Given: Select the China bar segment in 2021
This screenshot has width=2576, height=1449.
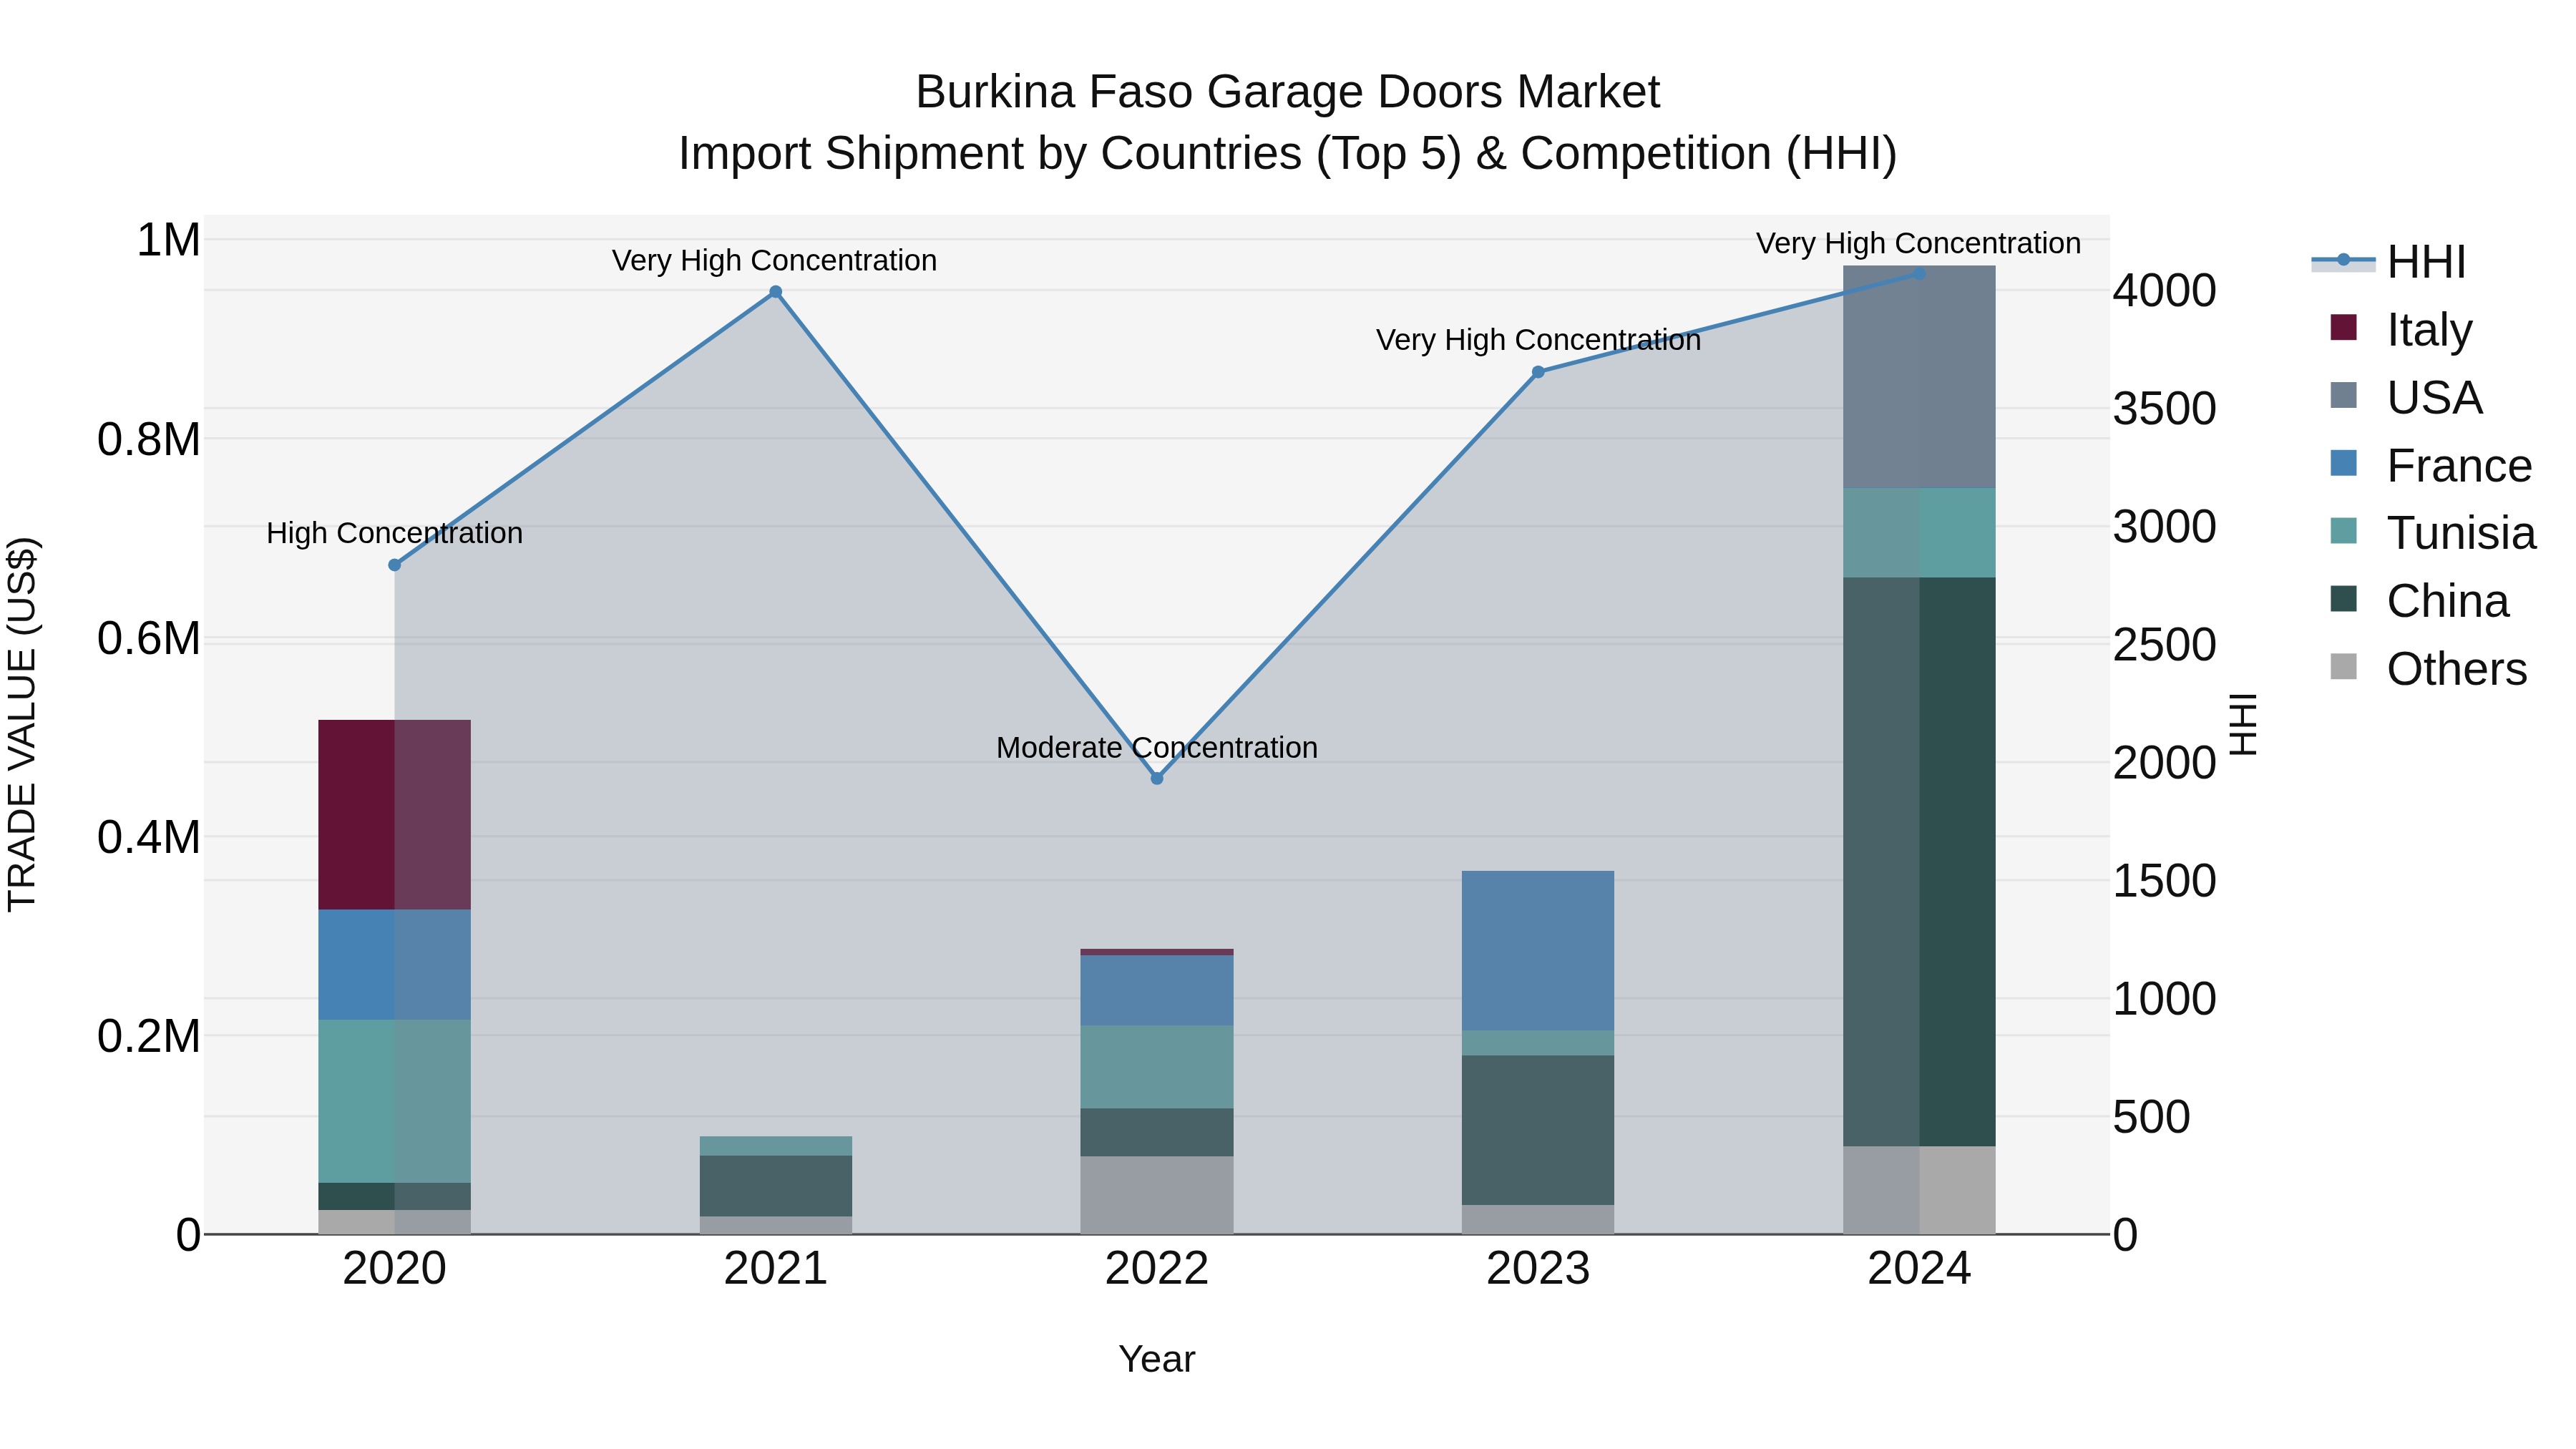Looking at the screenshot, I should pyautogui.click(x=775, y=1186).
